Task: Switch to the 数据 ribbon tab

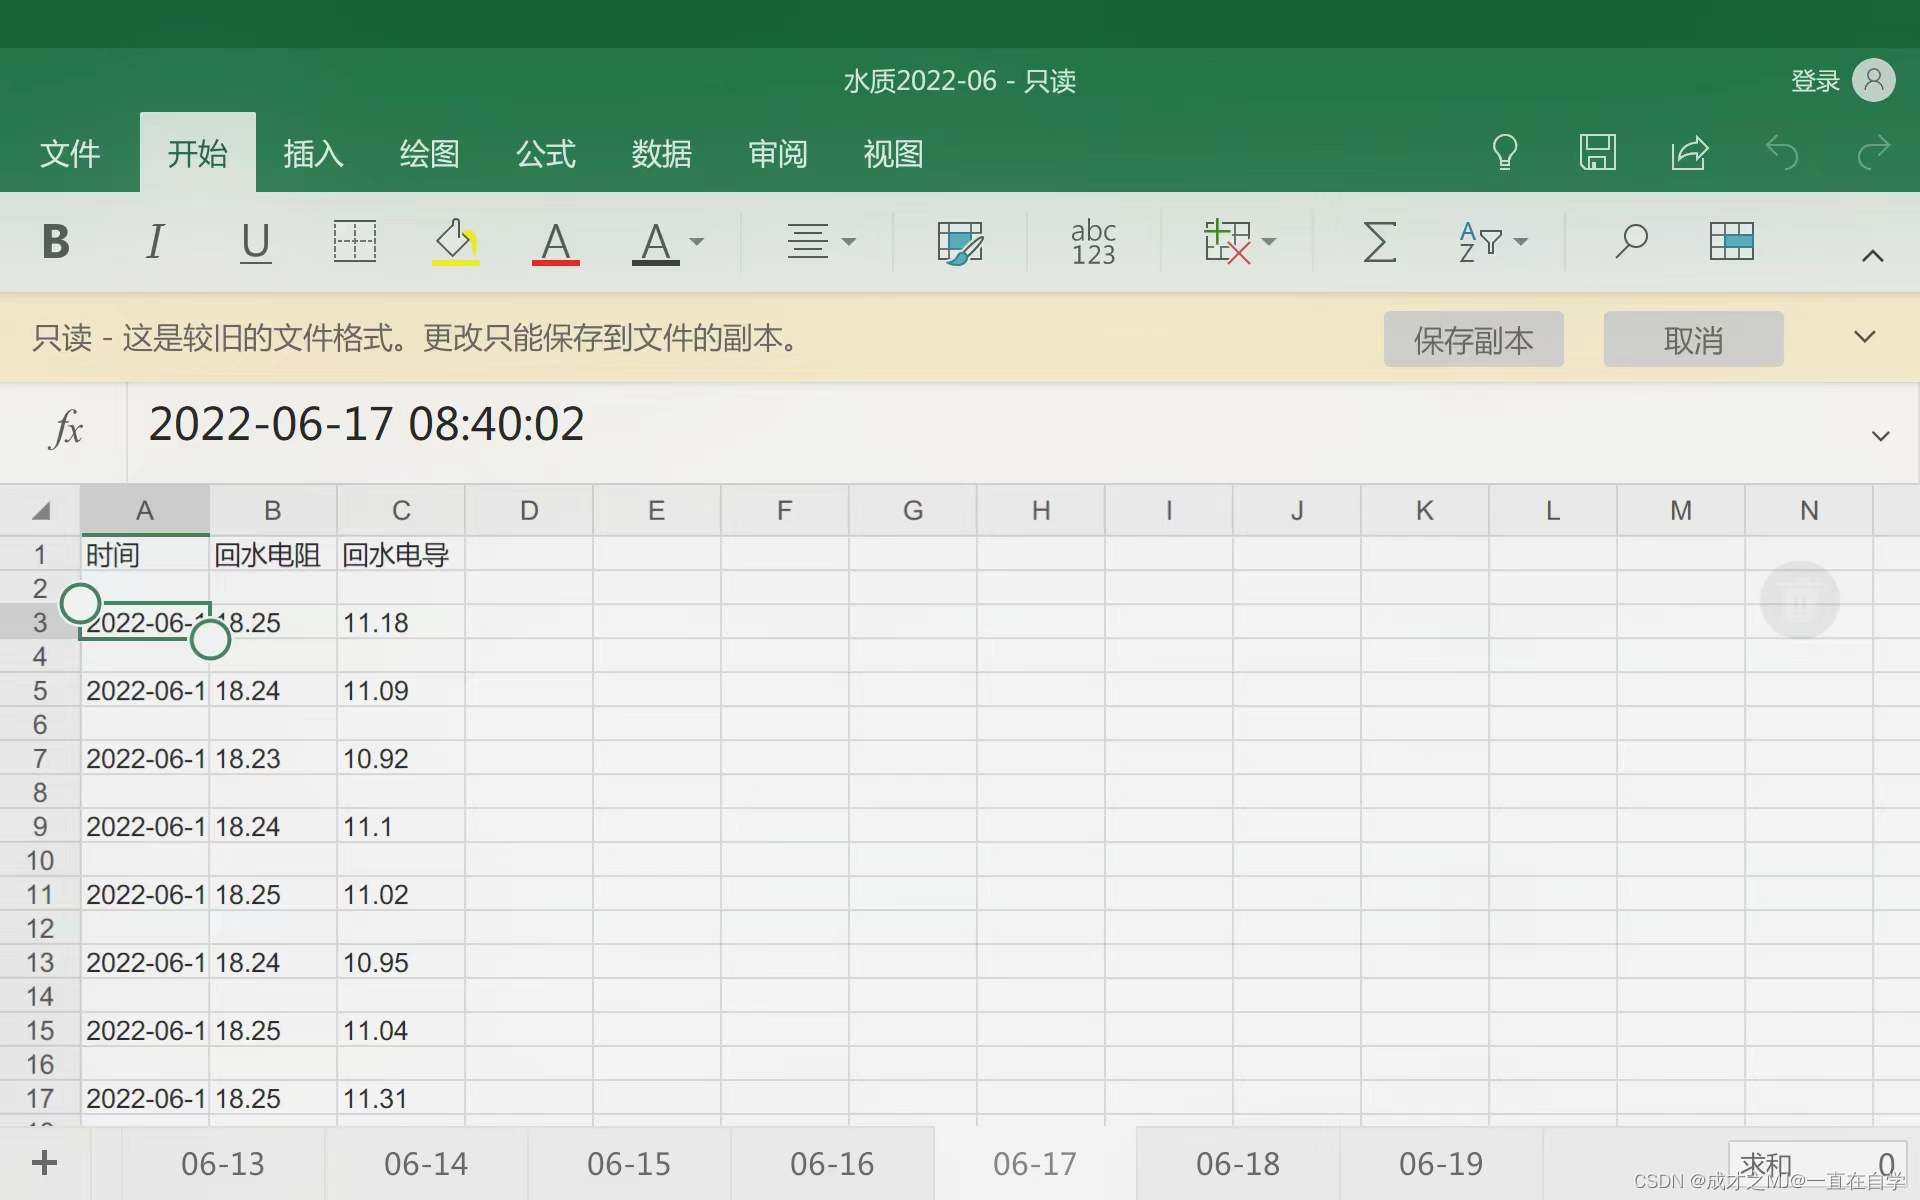Action: click(x=661, y=153)
